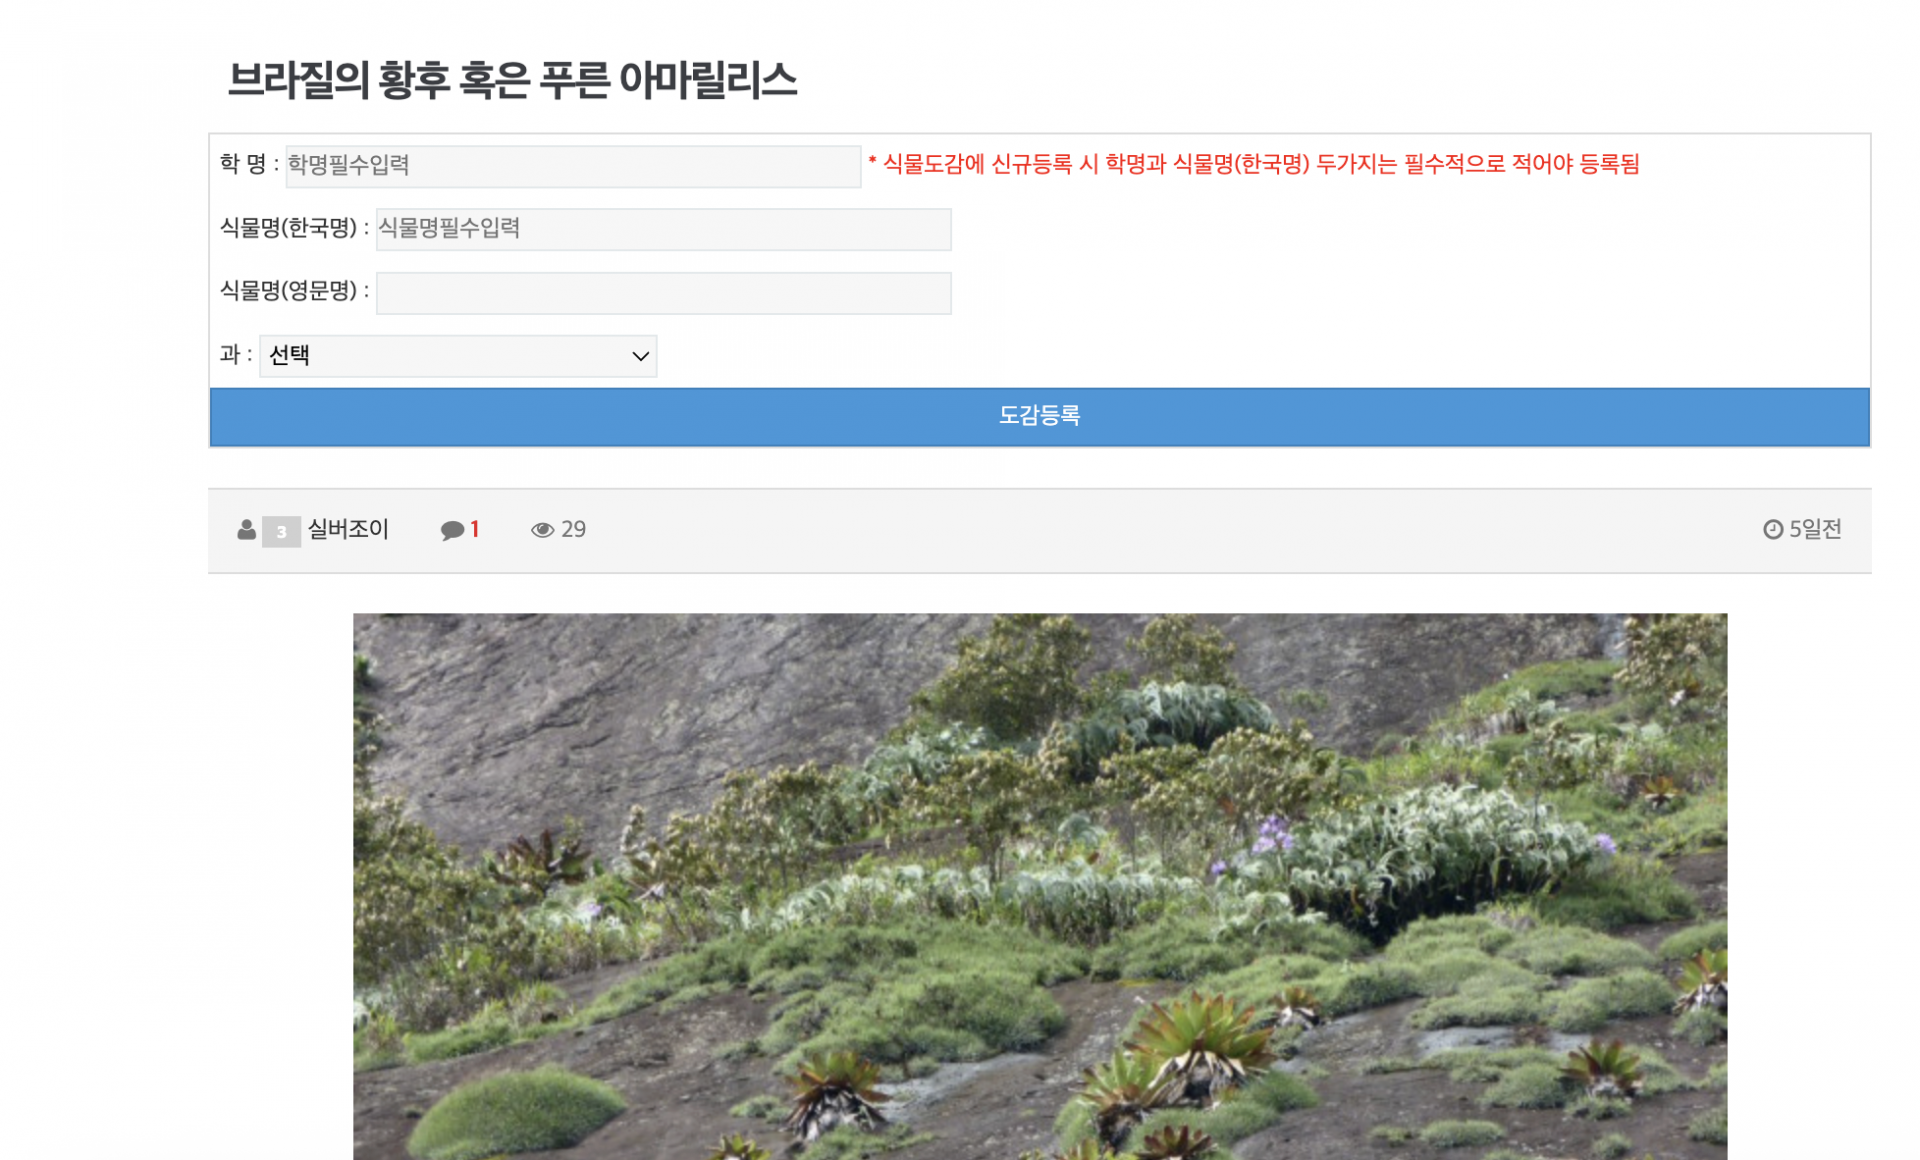Click the 식물명(한국명) label

[x=289, y=228]
